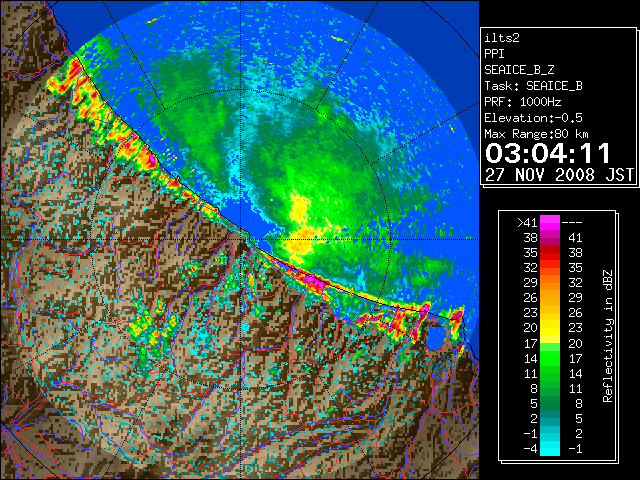Click the 'SEAICE_B_Z' product label
Screen dimensions: 640x480
click(519, 70)
